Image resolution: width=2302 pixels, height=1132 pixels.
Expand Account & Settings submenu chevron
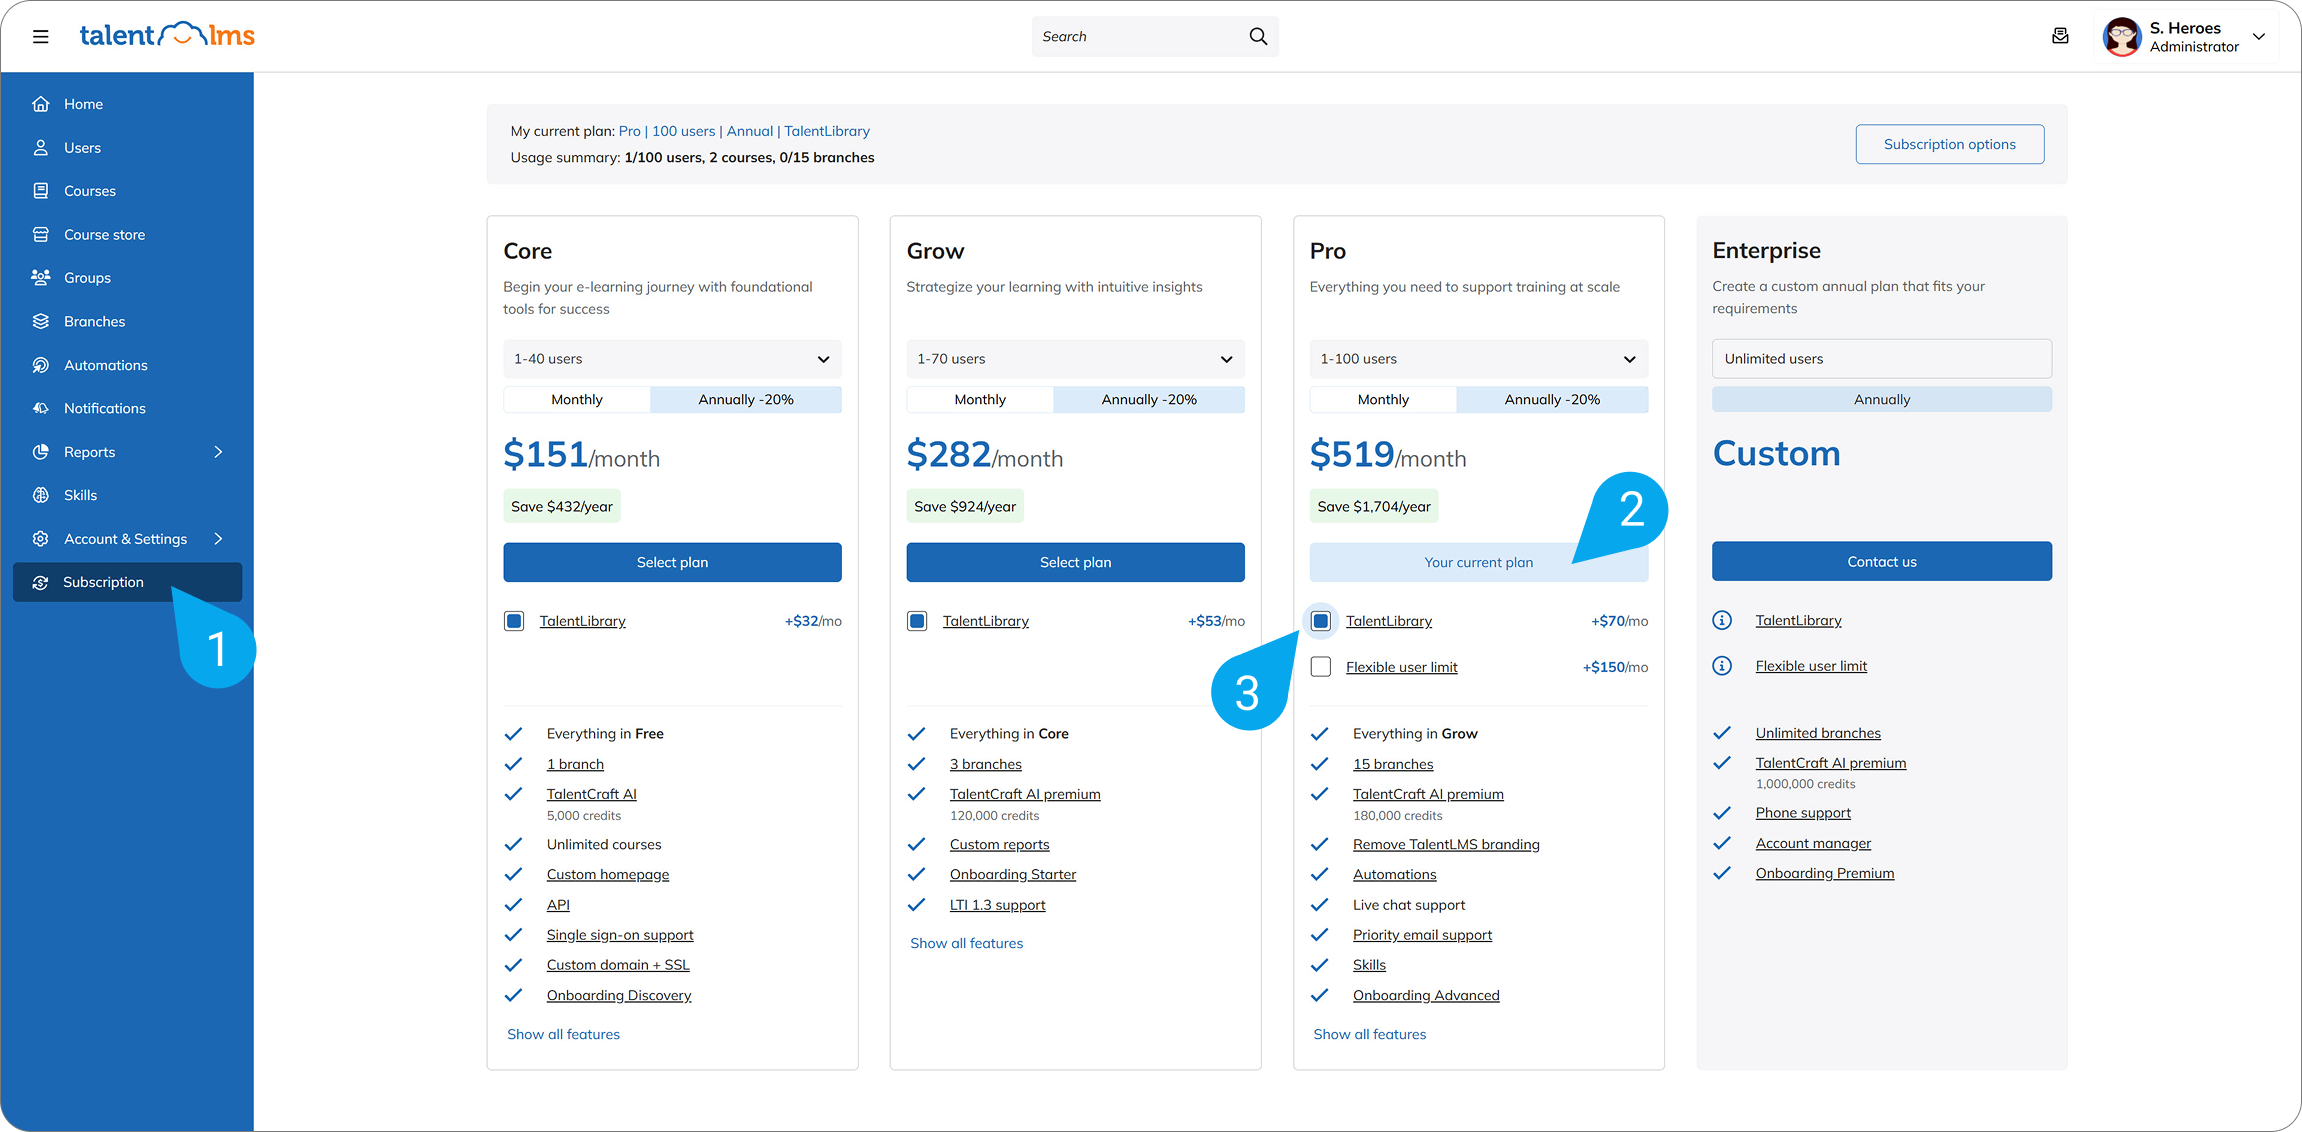[x=218, y=539]
